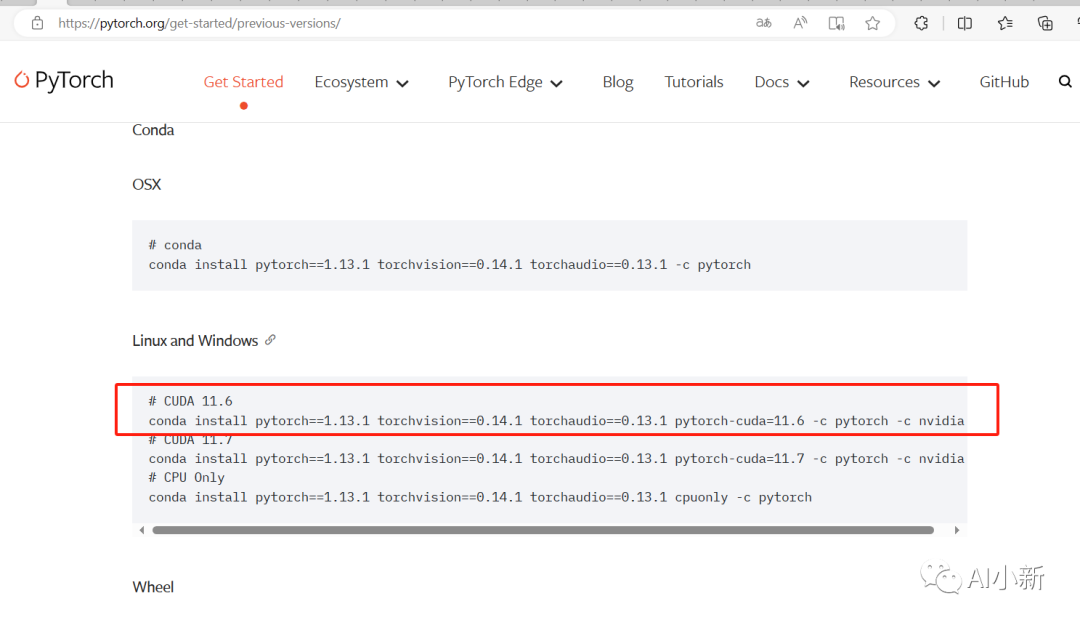Click the translate page icon
1080x625 pixels.
763,23
